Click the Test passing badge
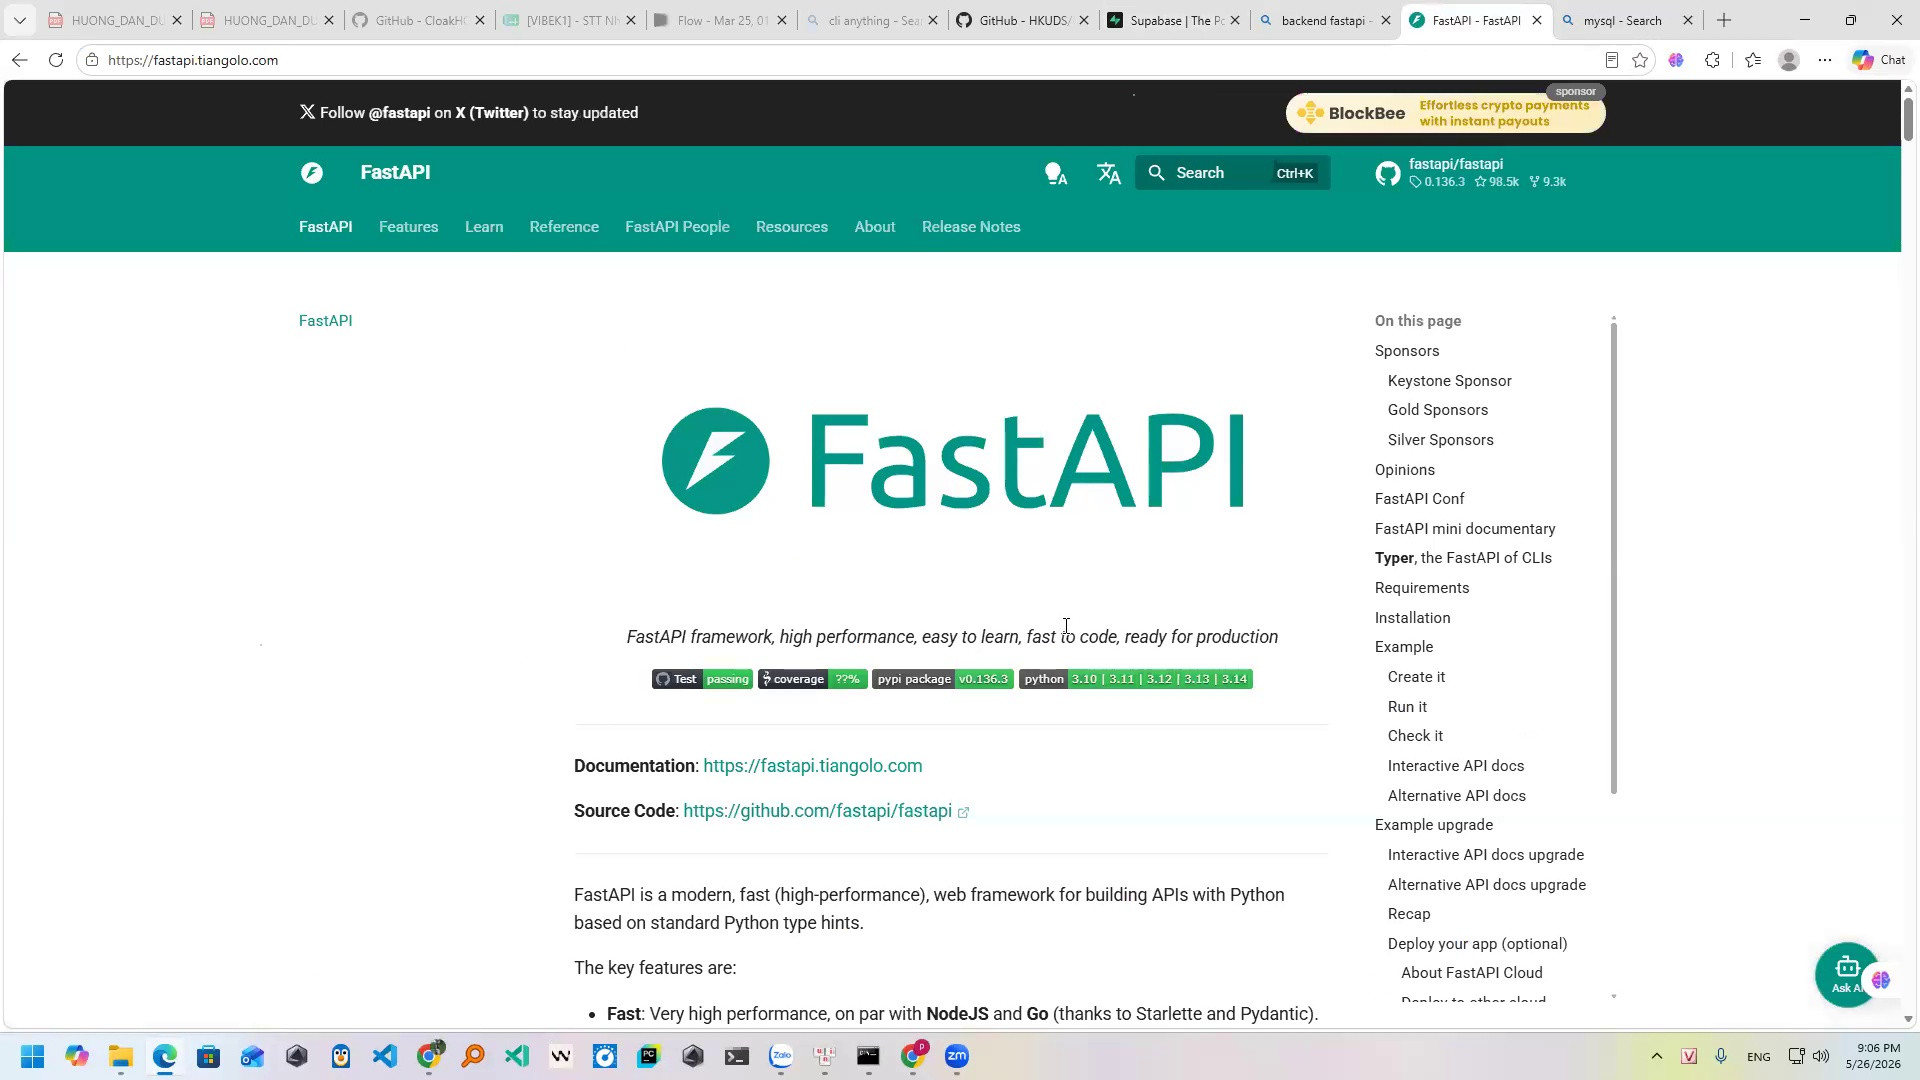The height and width of the screenshot is (1080, 1920). click(702, 679)
